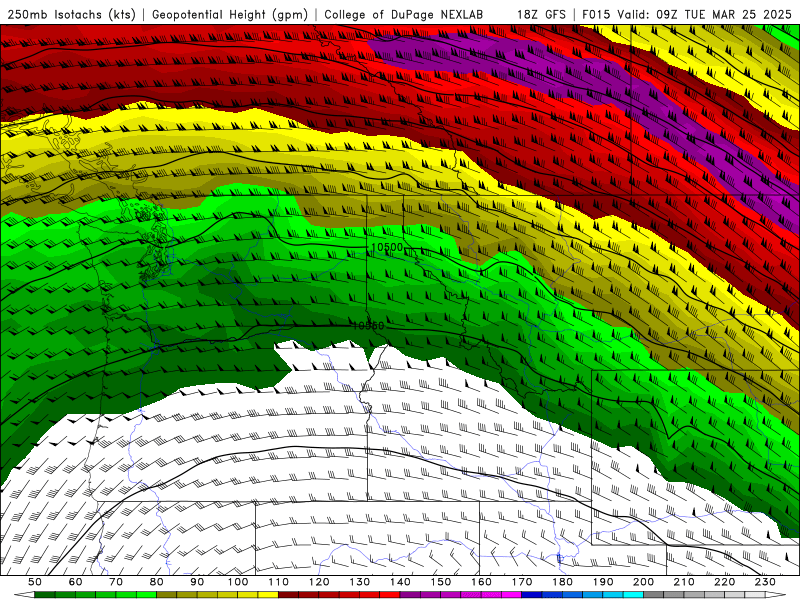Click the '250mb Isotachs (kts)' title text
The height and width of the screenshot is (600, 800).
point(72,14)
